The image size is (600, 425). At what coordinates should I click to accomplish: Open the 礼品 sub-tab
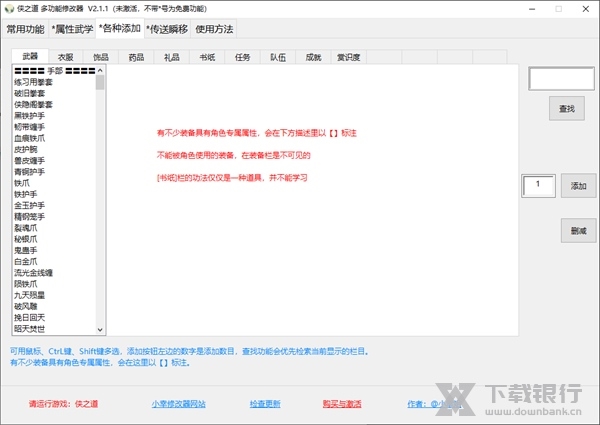[x=171, y=57]
